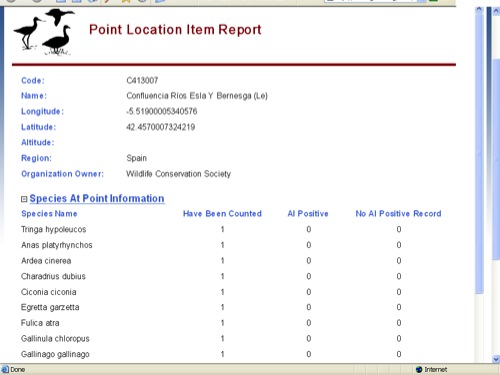
Task: Select the Gallinago gallinago species row
Action: tap(231, 354)
